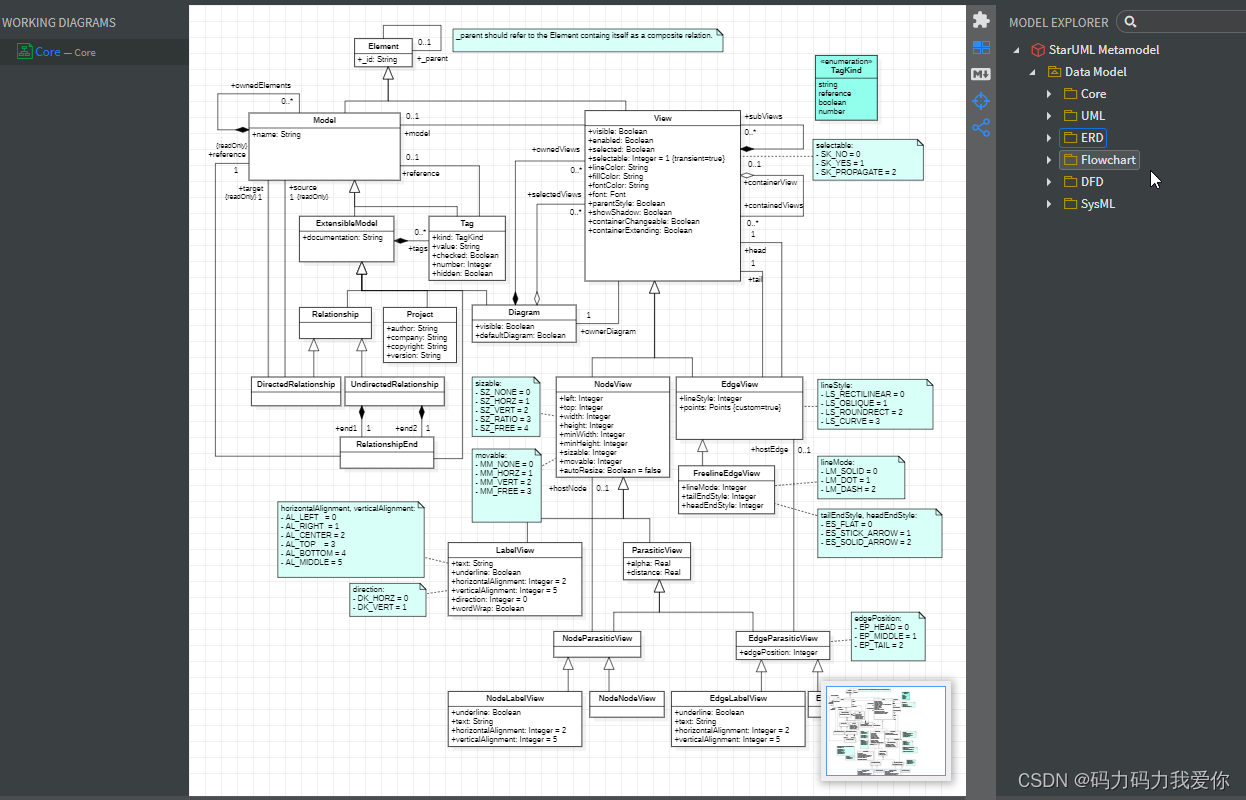
Task: Select the Diagram class box
Action: tap(524, 323)
